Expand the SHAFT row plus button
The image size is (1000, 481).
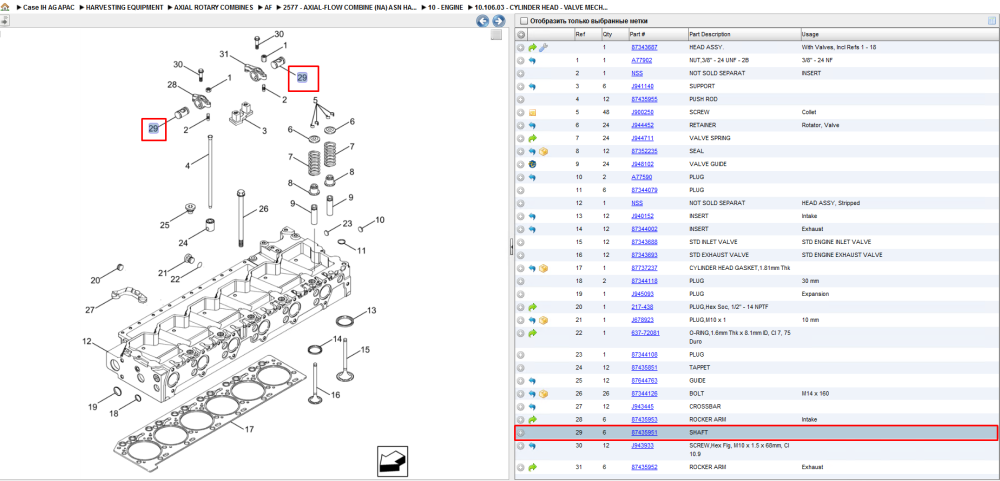point(520,433)
